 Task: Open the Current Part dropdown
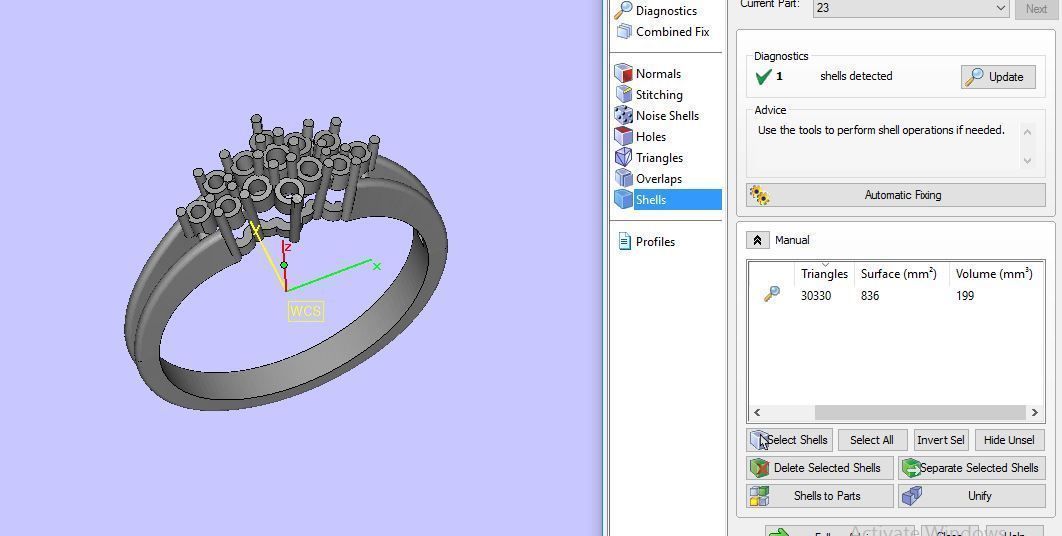(x=911, y=8)
